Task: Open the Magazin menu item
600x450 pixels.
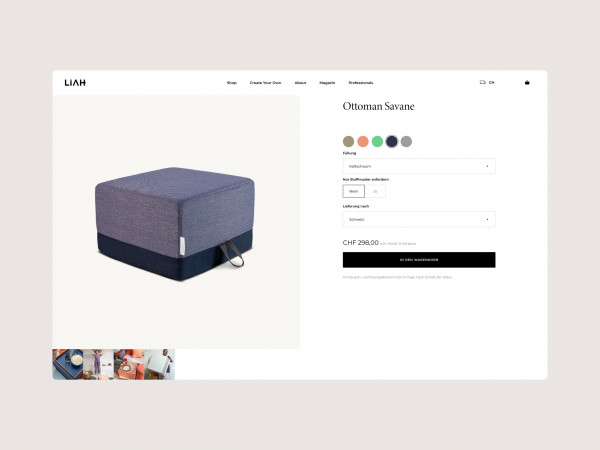Action: [x=327, y=83]
